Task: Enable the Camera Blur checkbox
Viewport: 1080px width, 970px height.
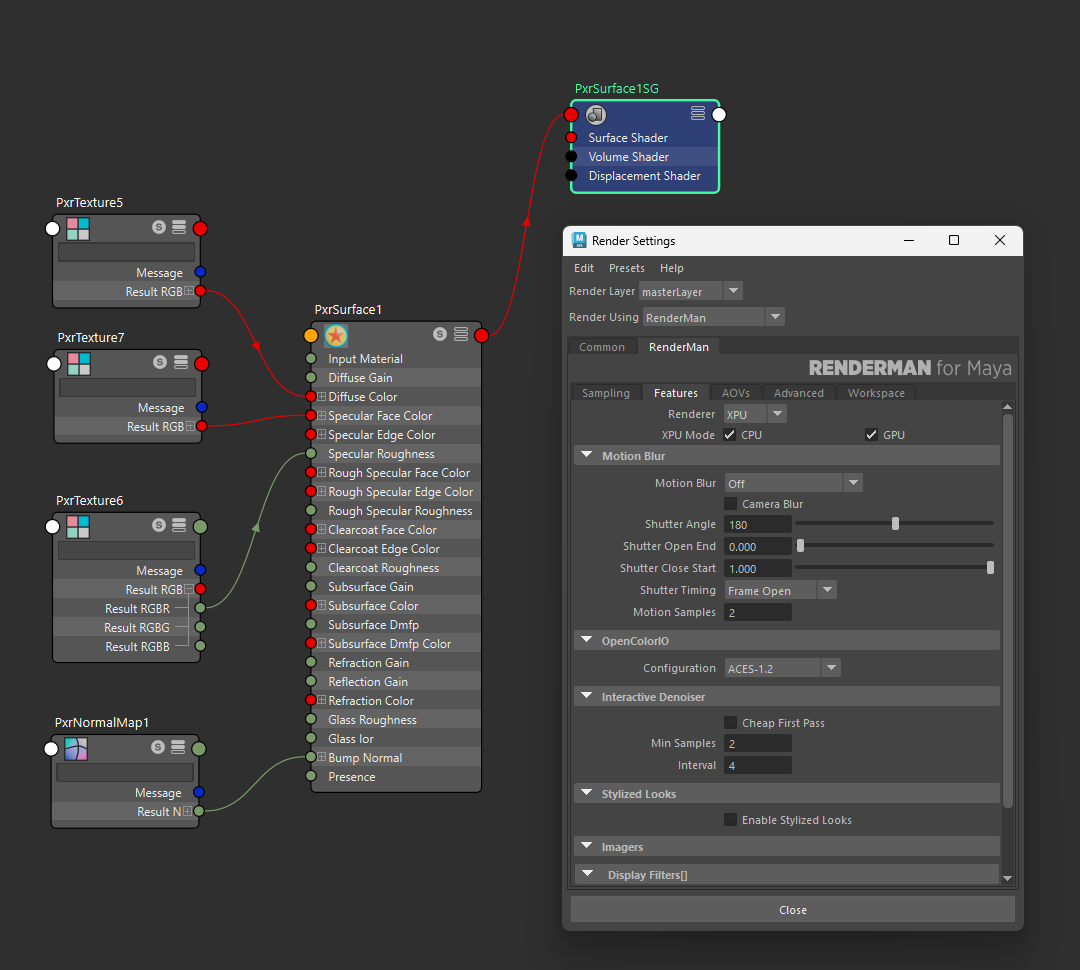Action: (730, 504)
